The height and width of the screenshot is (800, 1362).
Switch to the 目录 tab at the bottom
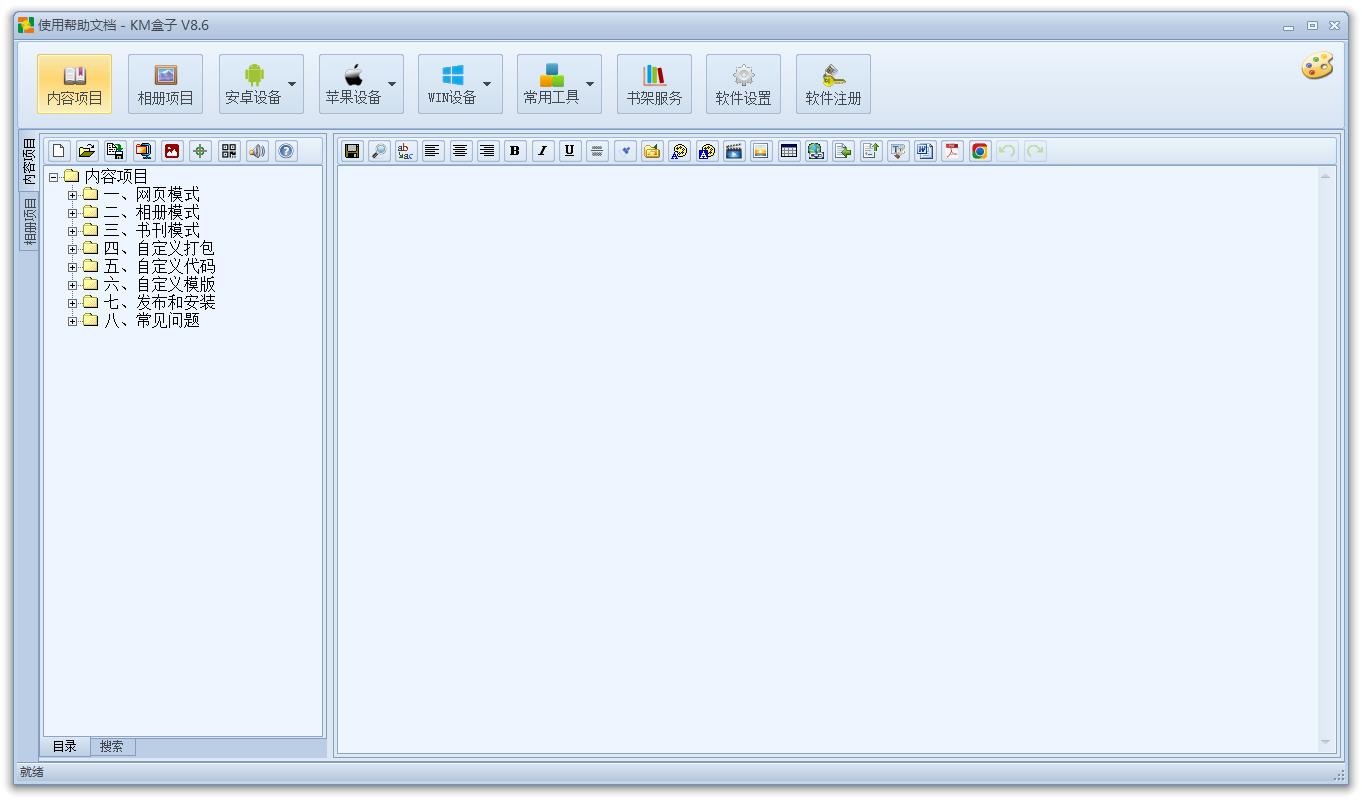65,747
